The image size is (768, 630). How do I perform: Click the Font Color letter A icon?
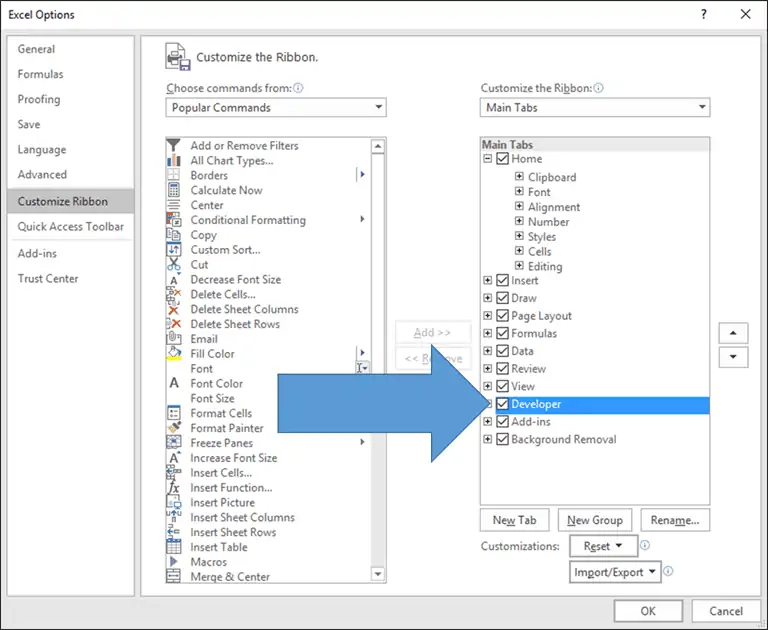point(173,383)
